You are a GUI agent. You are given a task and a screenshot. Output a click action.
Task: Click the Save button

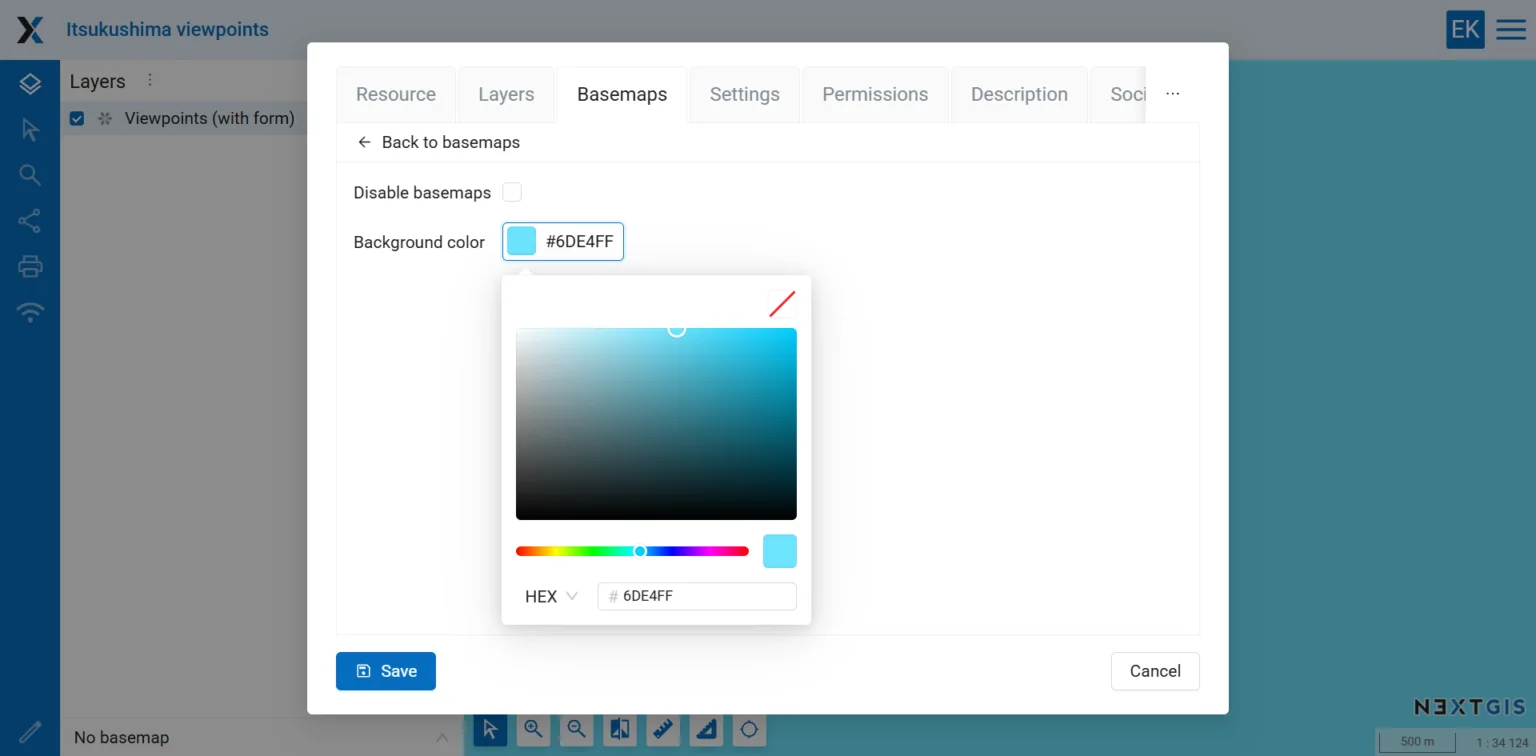coord(386,671)
